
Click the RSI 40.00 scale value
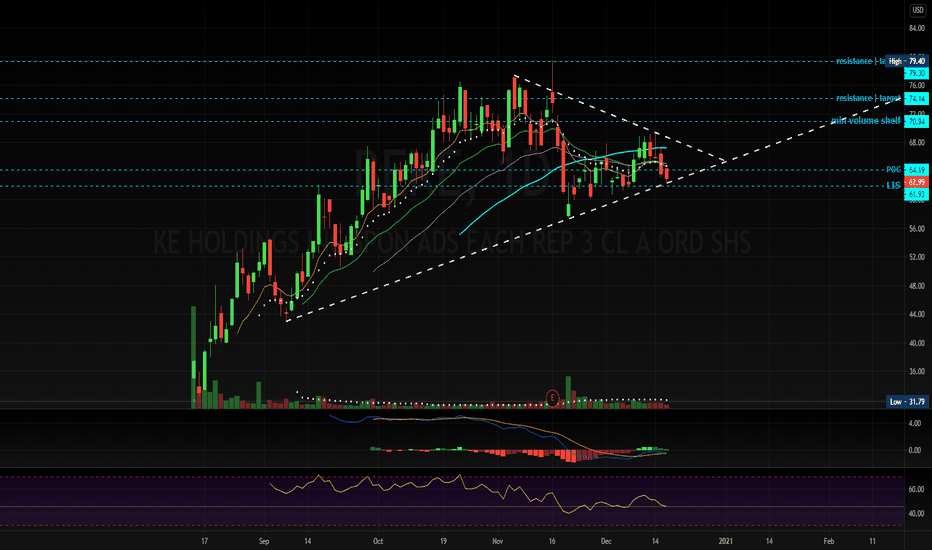coord(917,514)
